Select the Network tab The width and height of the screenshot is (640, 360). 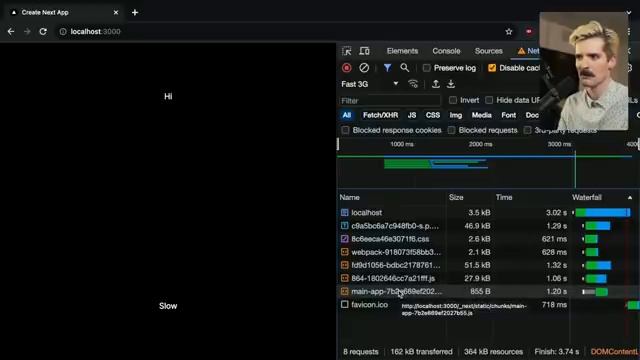[529, 51]
